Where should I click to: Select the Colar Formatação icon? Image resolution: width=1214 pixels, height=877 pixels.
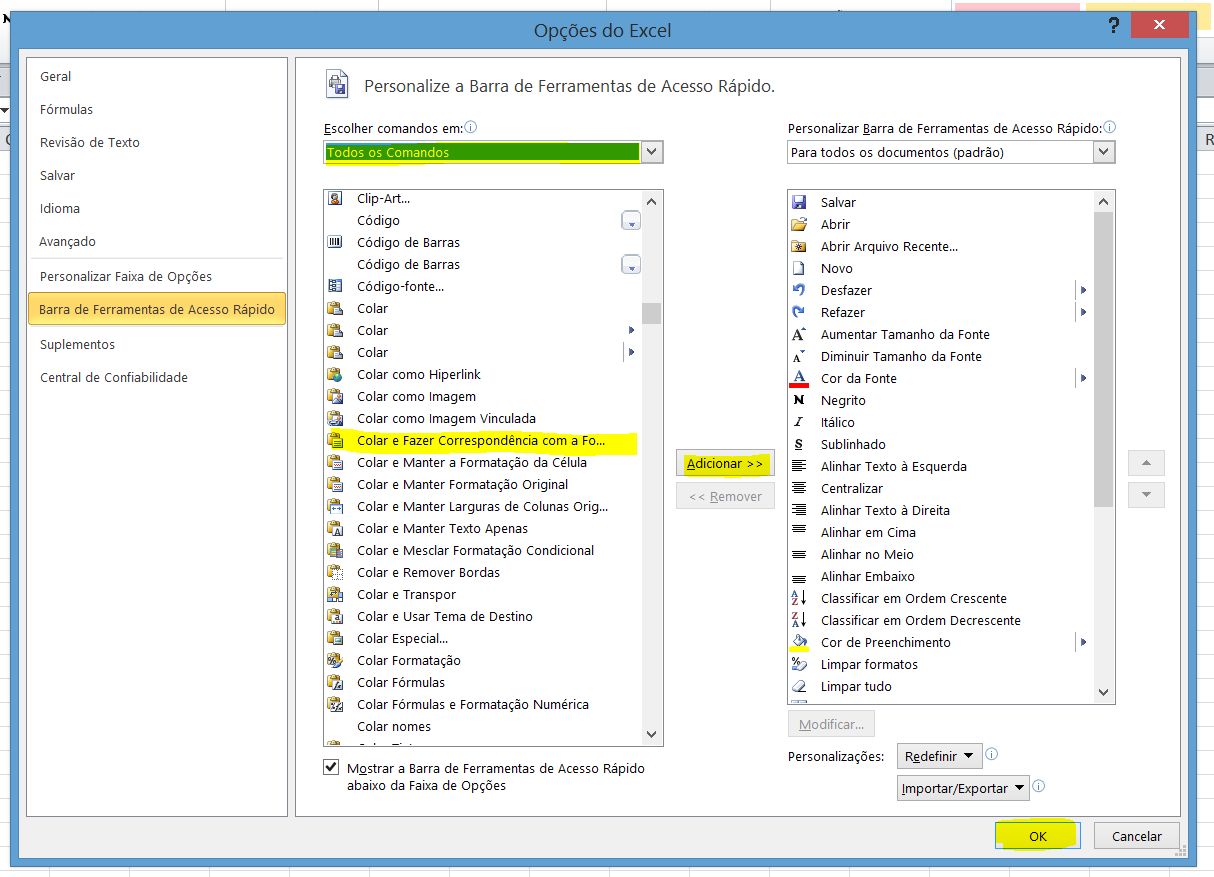[x=335, y=660]
